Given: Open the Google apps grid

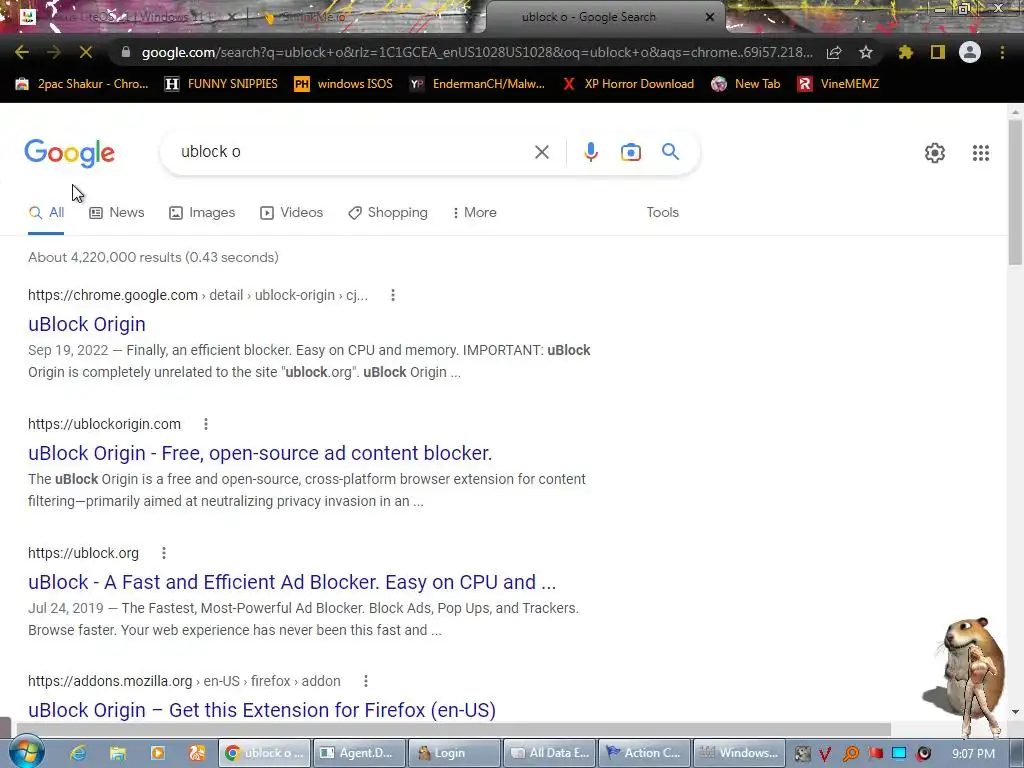Looking at the screenshot, I should [980, 153].
